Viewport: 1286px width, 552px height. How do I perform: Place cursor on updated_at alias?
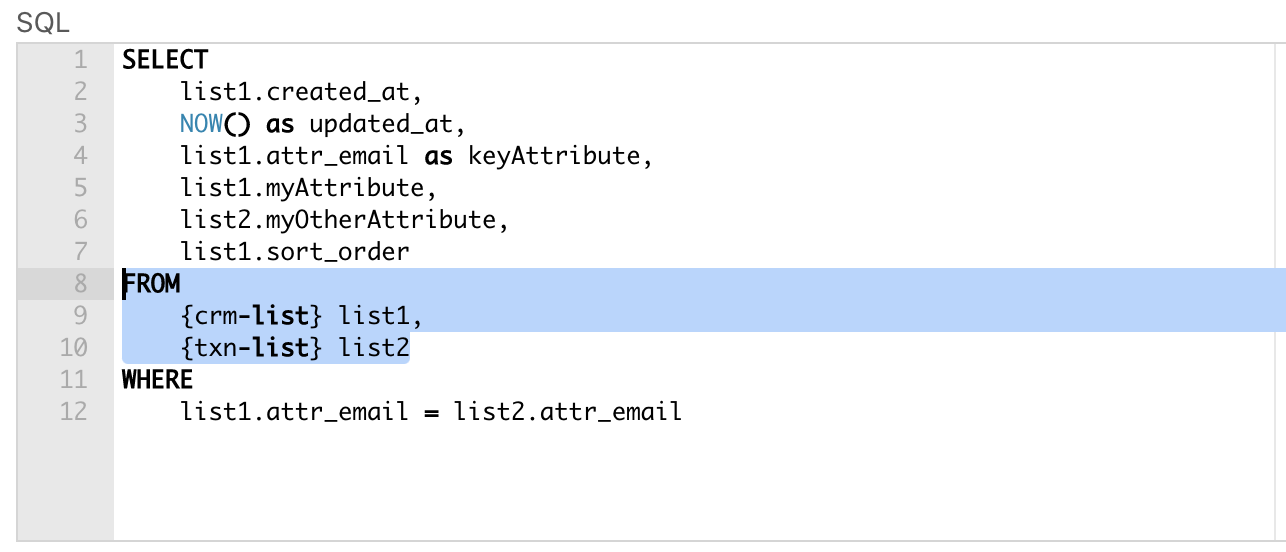point(380,124)
